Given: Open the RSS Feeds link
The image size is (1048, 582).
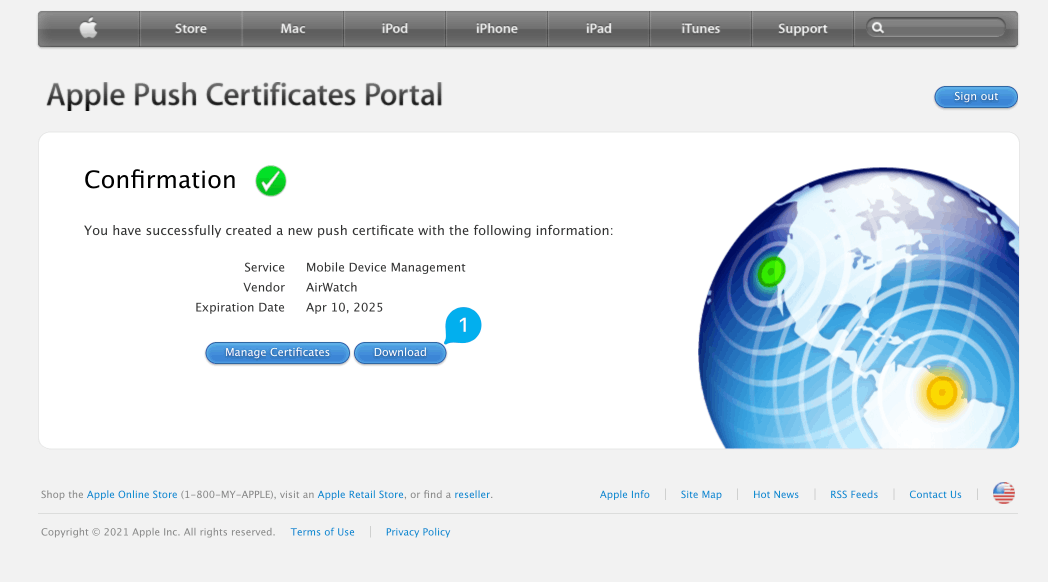Looking at the screenshot, I should 854,494.
